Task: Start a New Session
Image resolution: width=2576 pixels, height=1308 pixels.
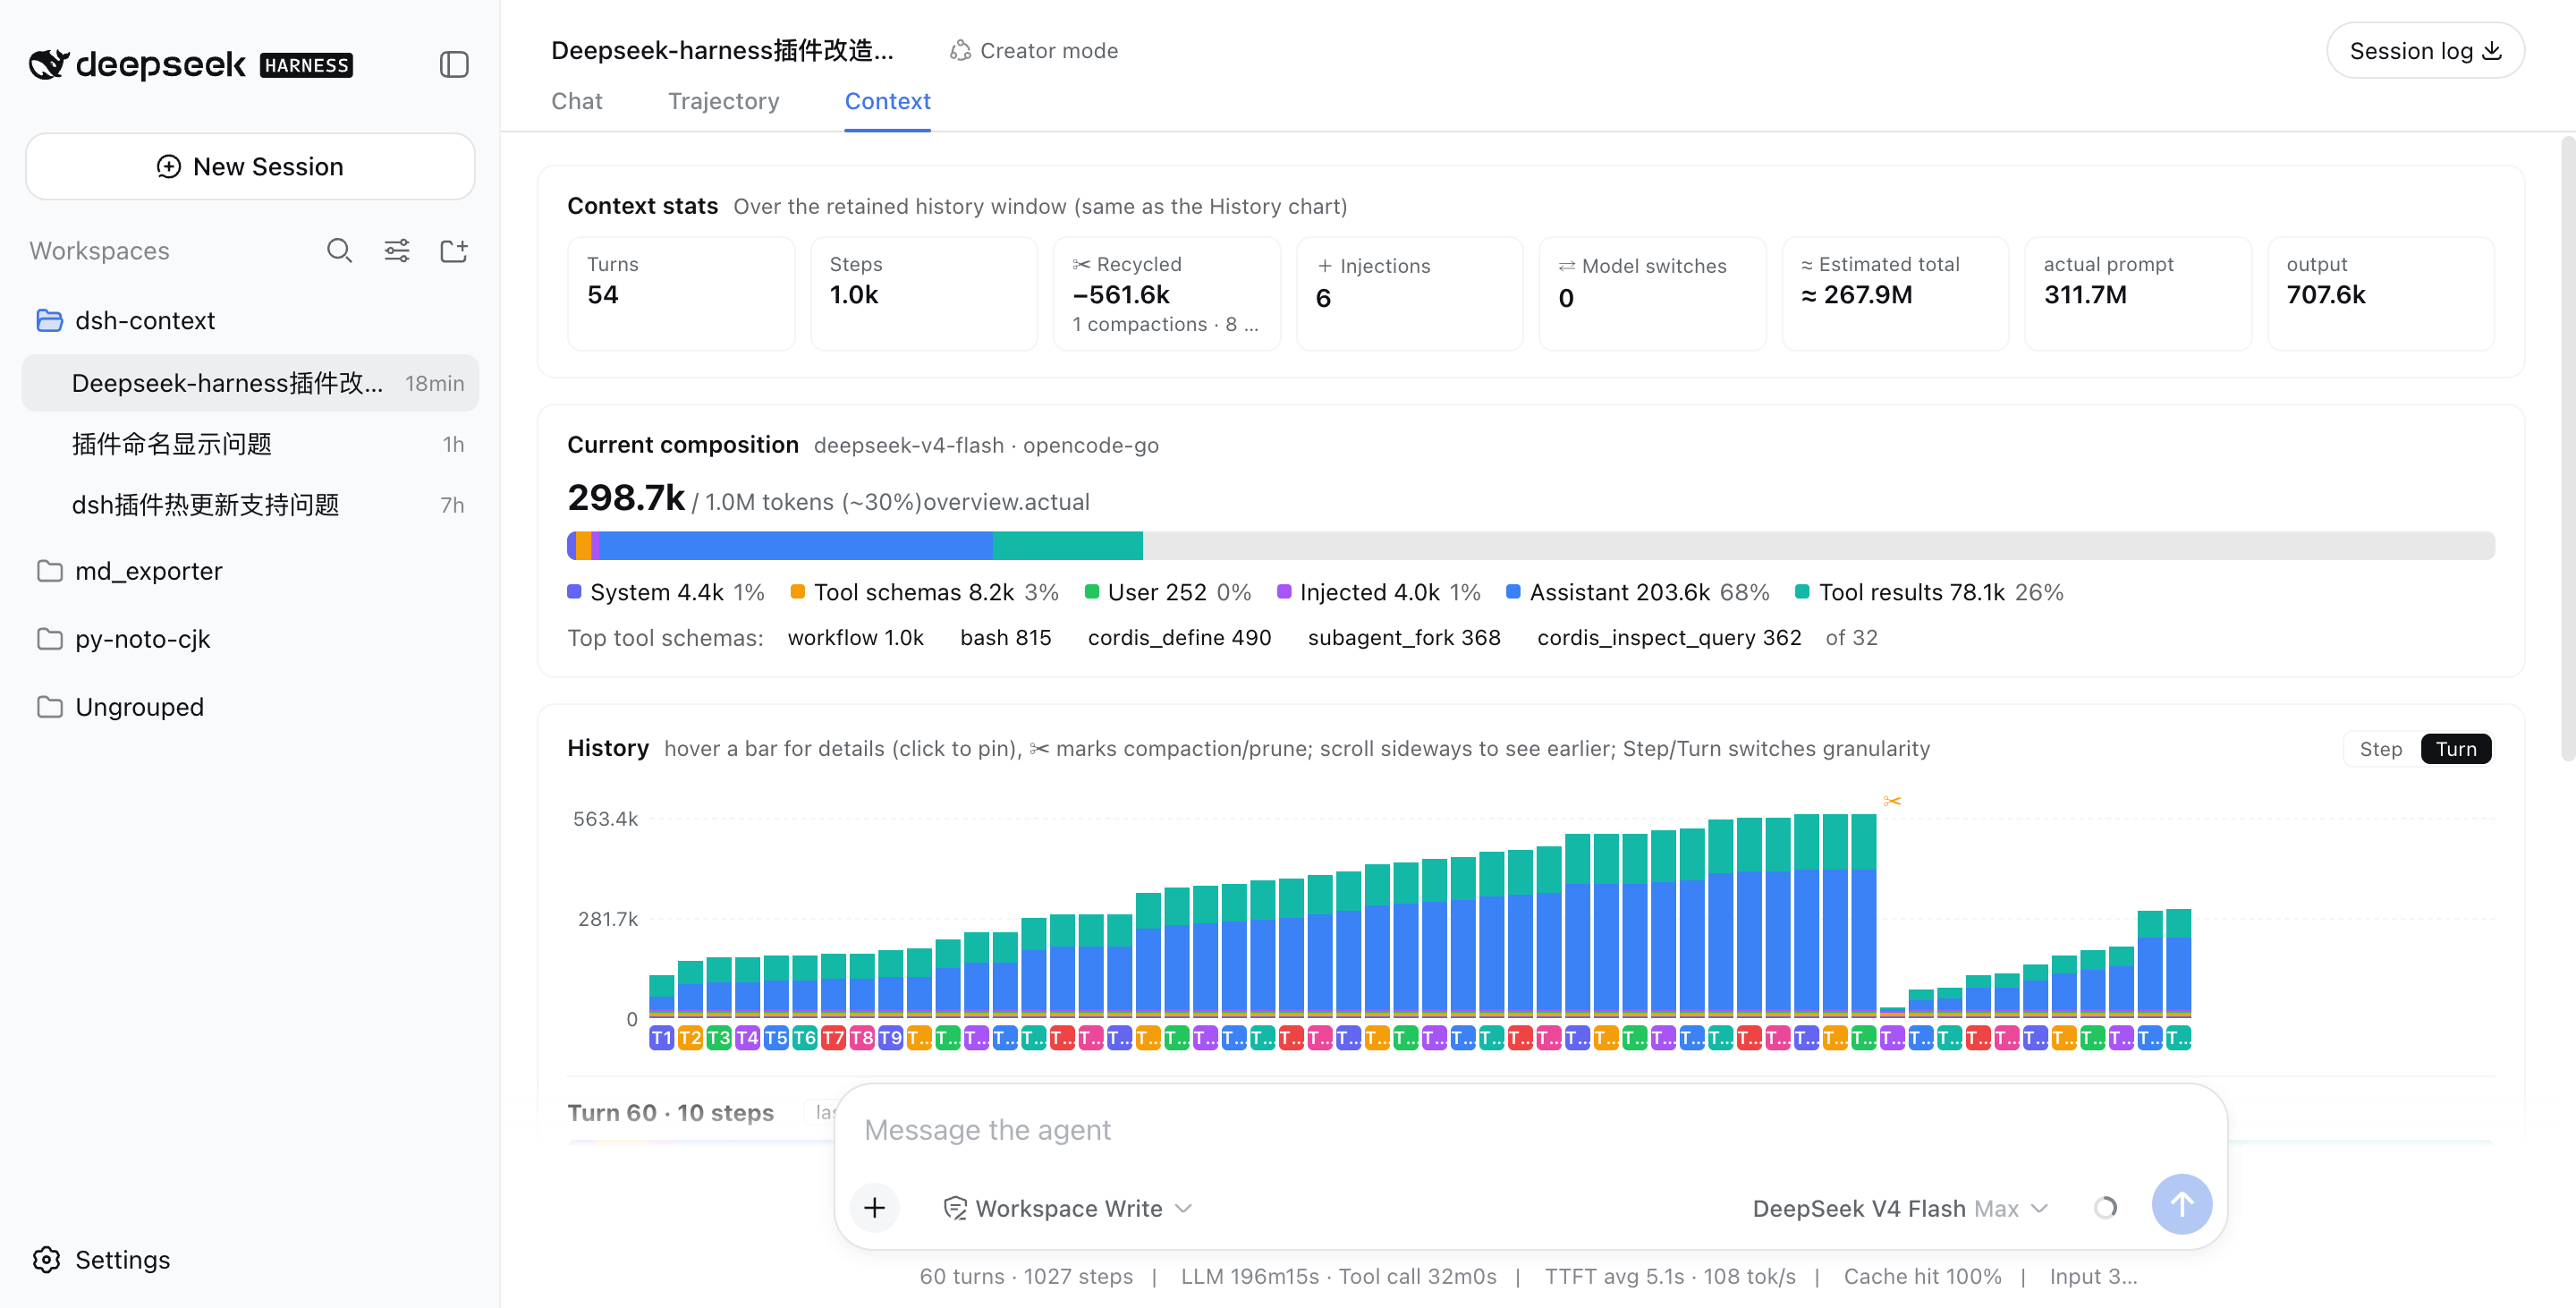Action: [250, 166]
